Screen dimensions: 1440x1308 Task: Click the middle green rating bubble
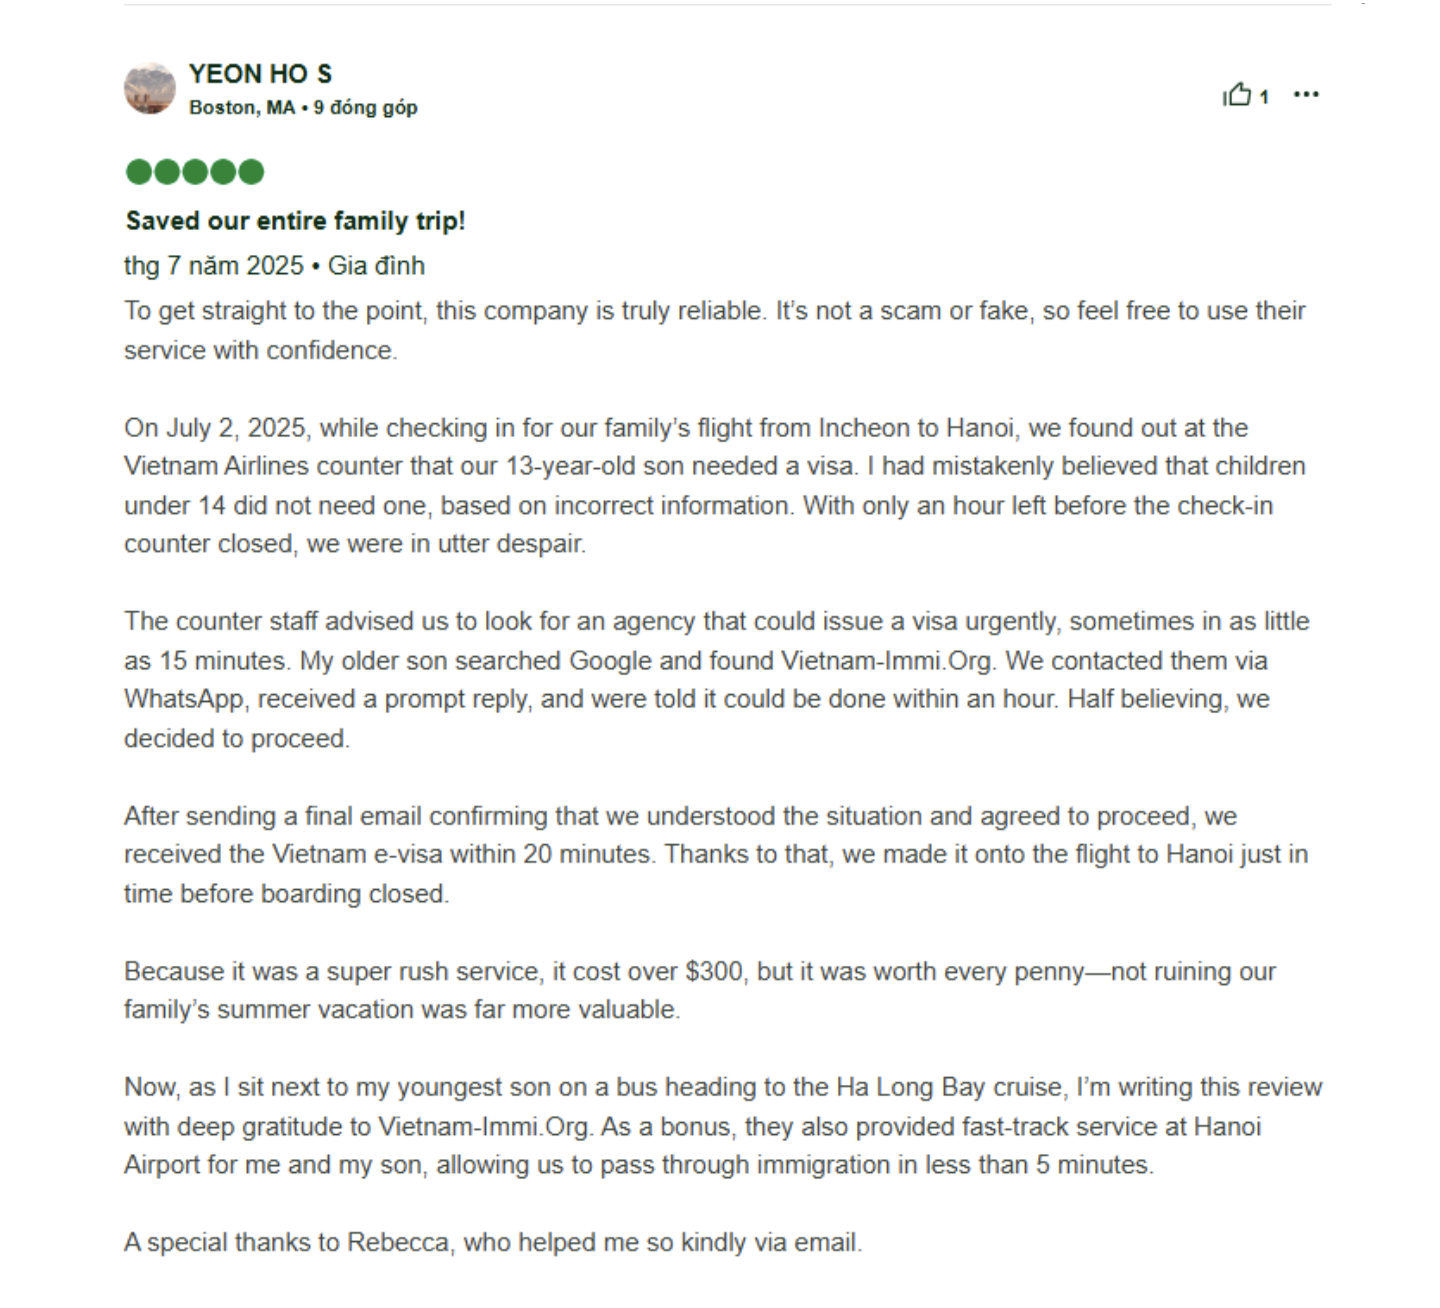[x=195, y=172]
